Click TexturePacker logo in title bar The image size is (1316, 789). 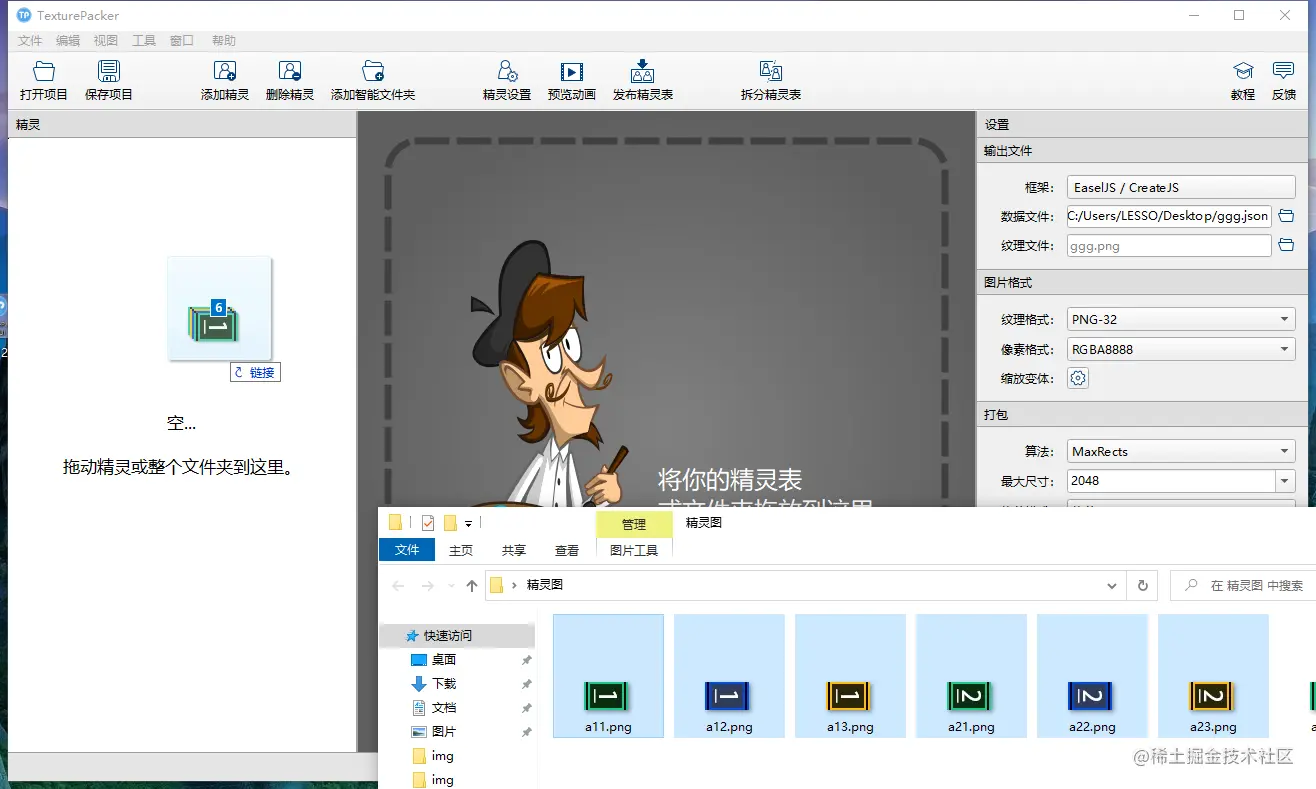tap(24, 15)
